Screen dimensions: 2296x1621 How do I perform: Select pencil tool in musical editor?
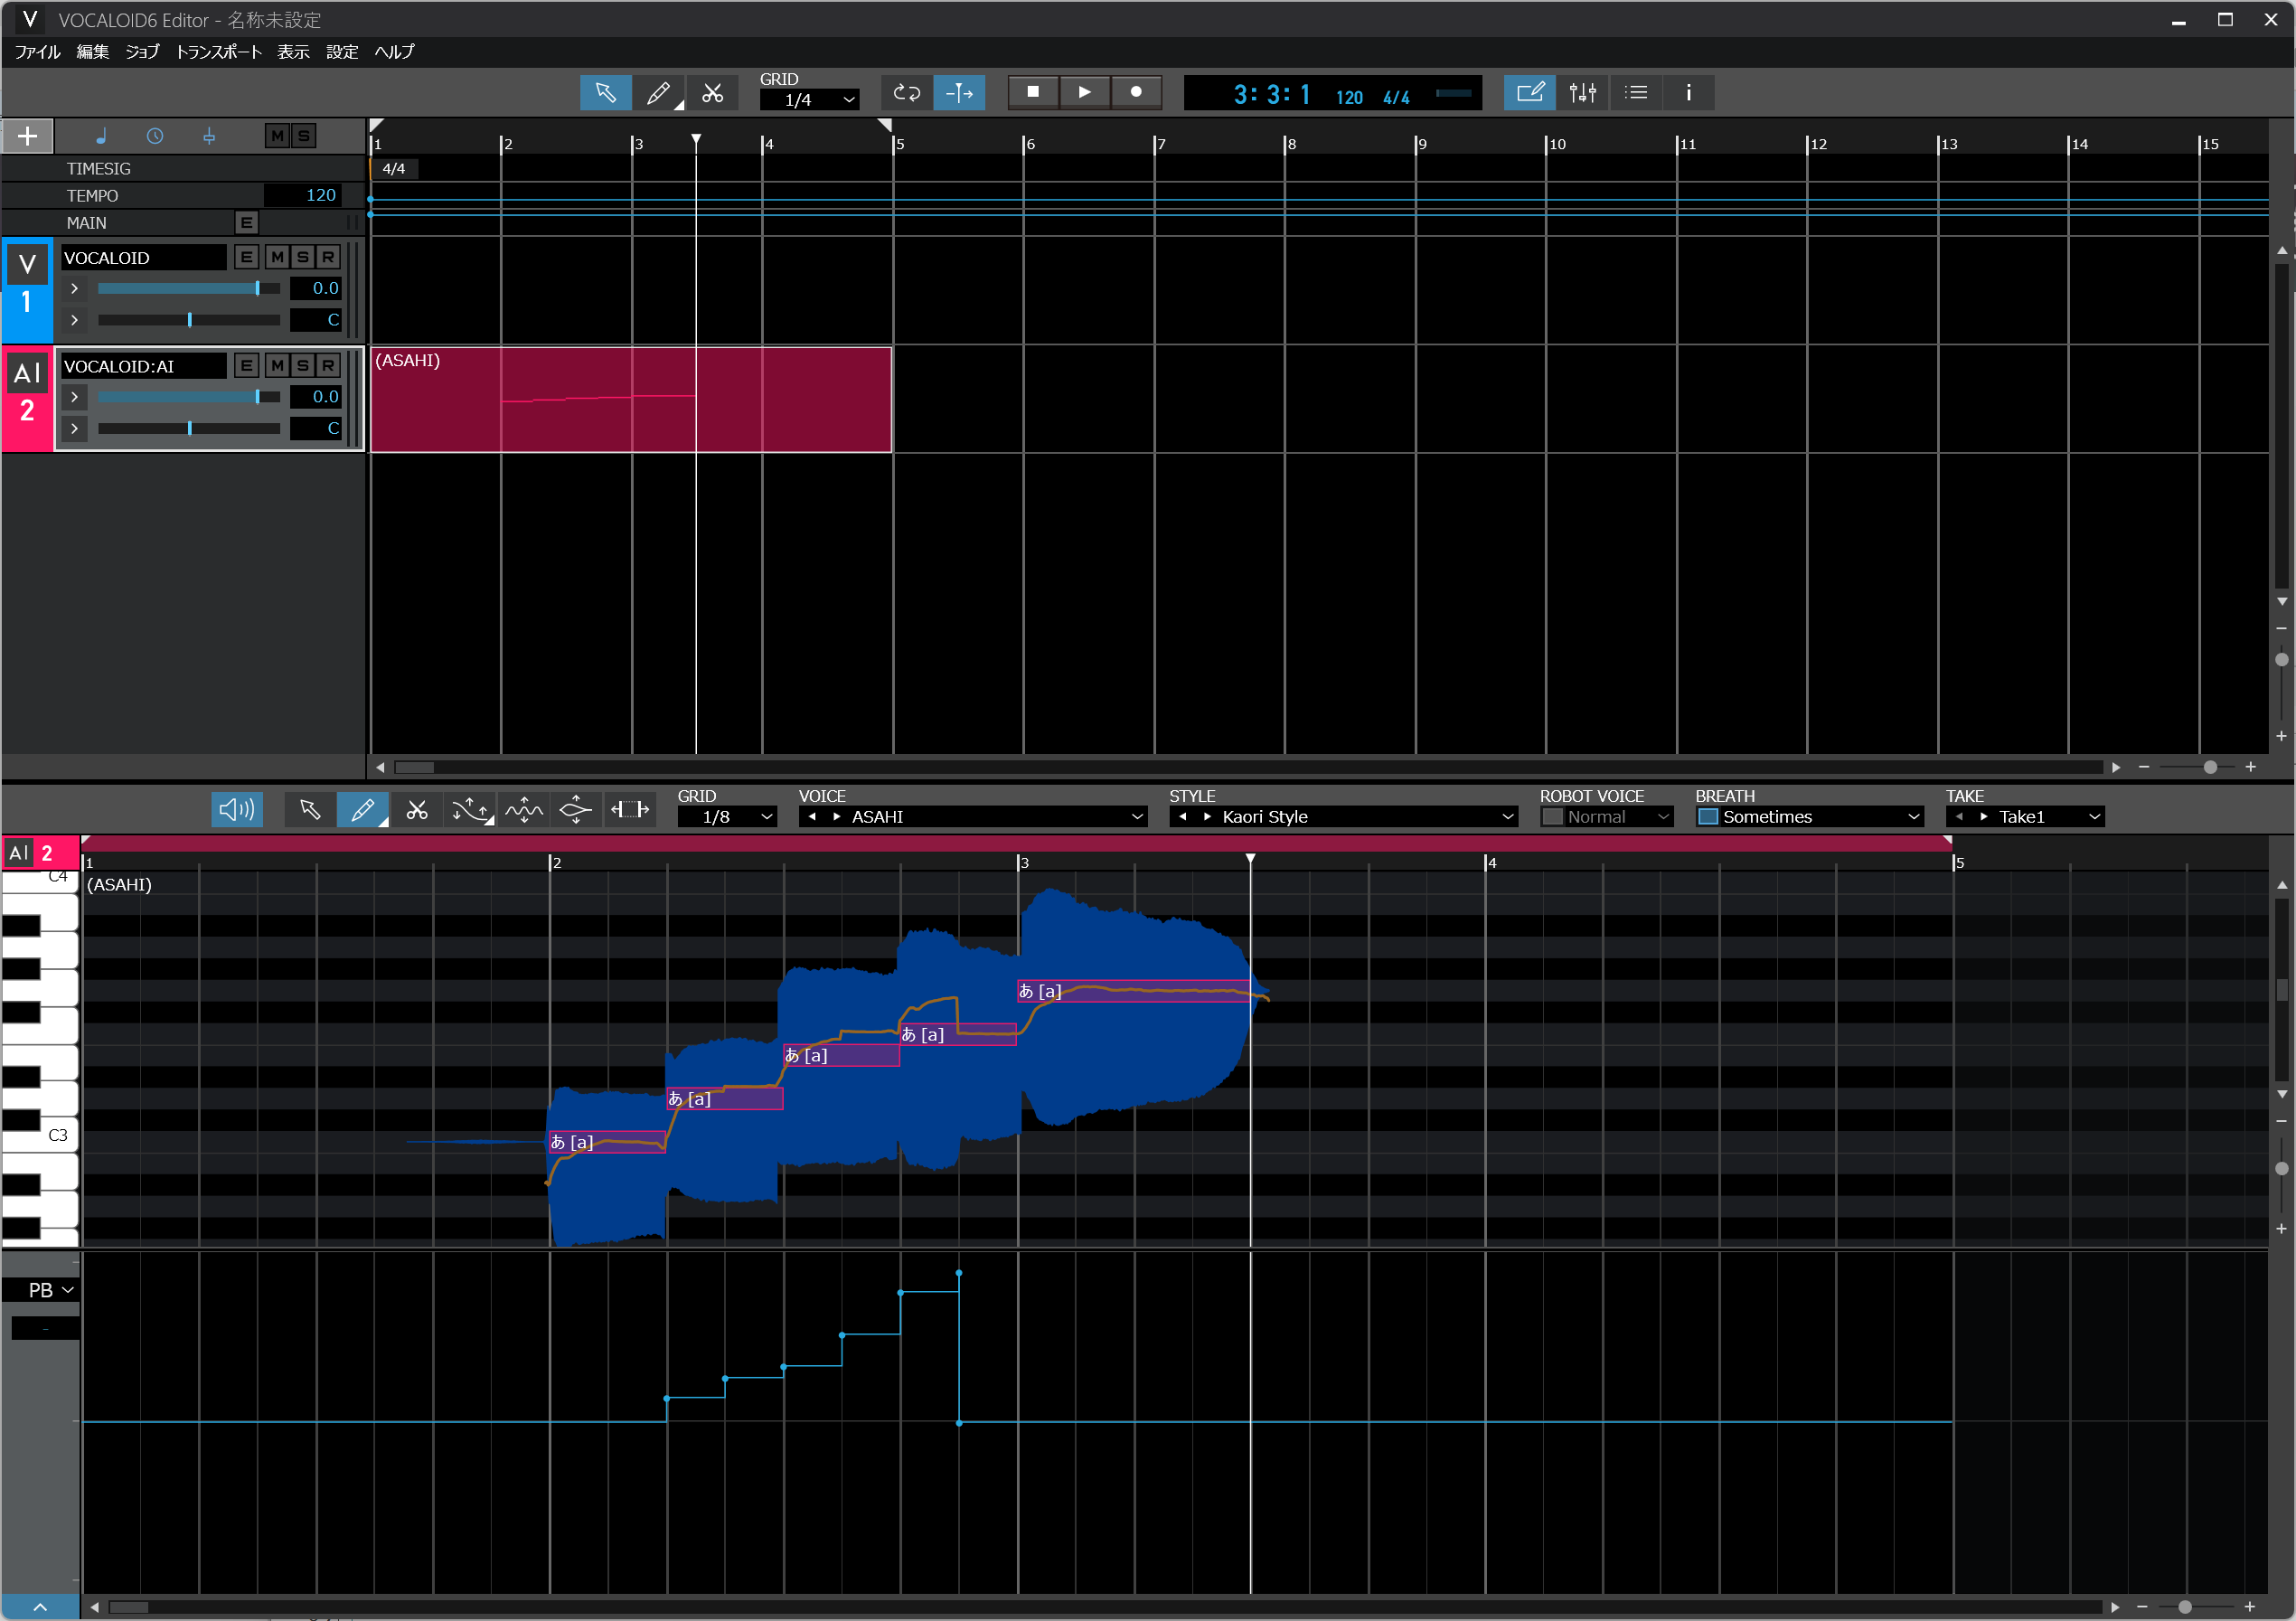pos(363,810)
